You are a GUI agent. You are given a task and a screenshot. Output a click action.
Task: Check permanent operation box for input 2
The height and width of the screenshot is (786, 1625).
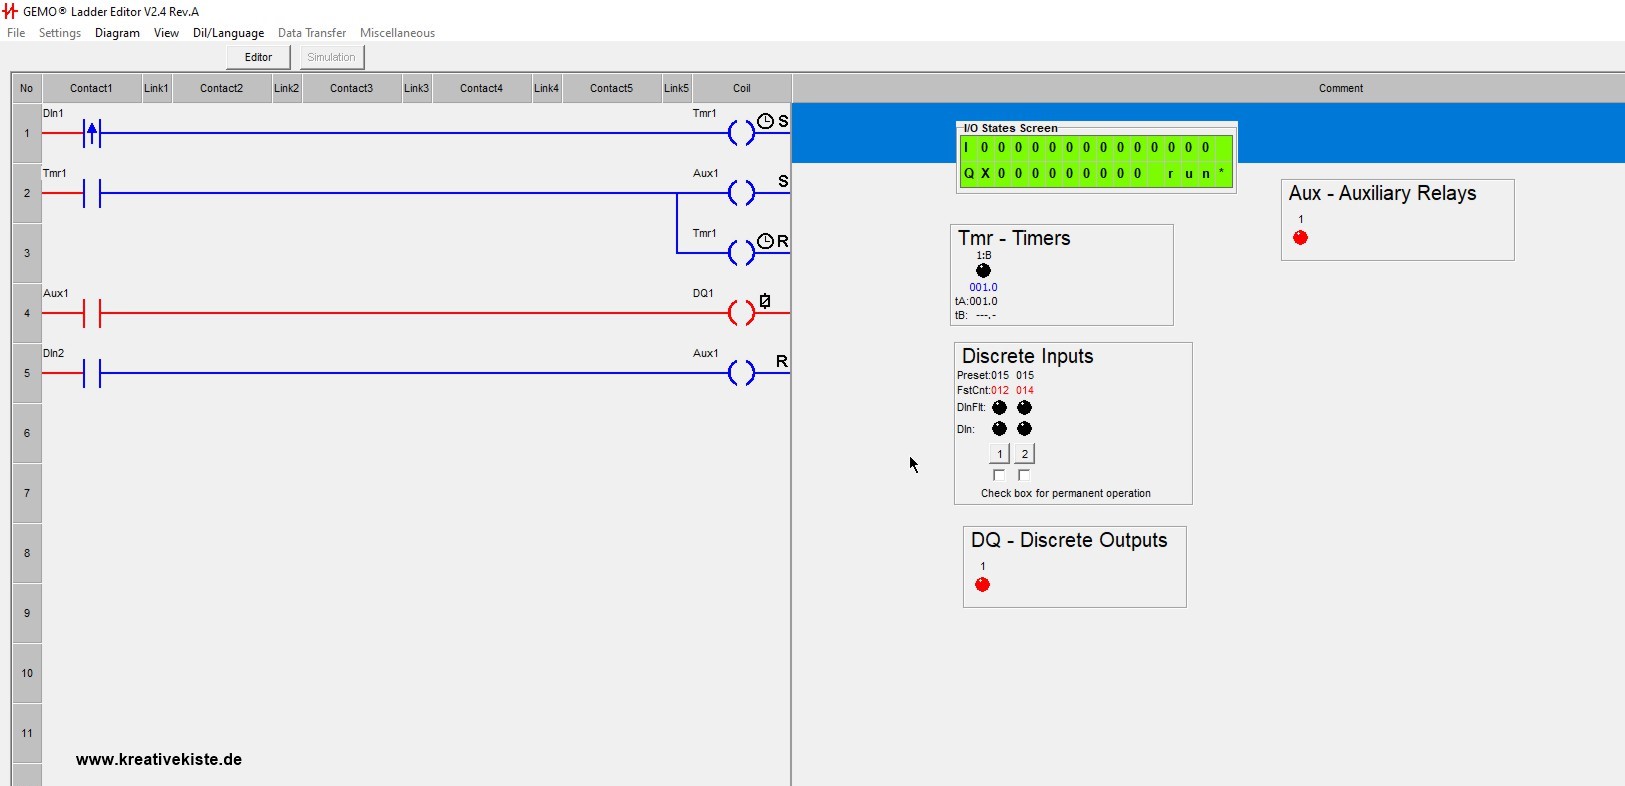pos(1024,475)
